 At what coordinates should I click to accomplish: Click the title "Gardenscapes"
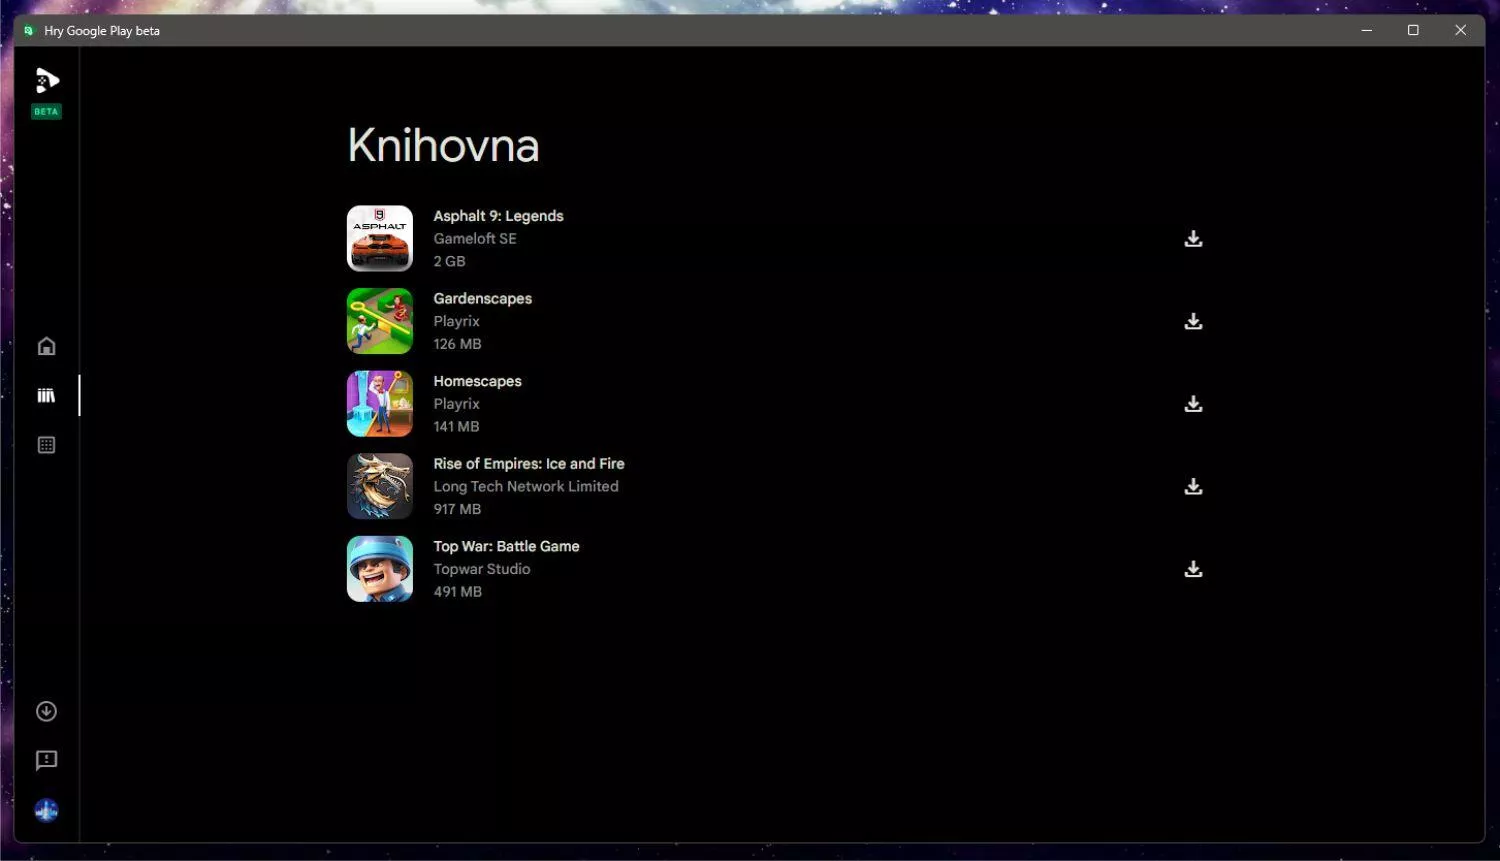coord(482,299)
